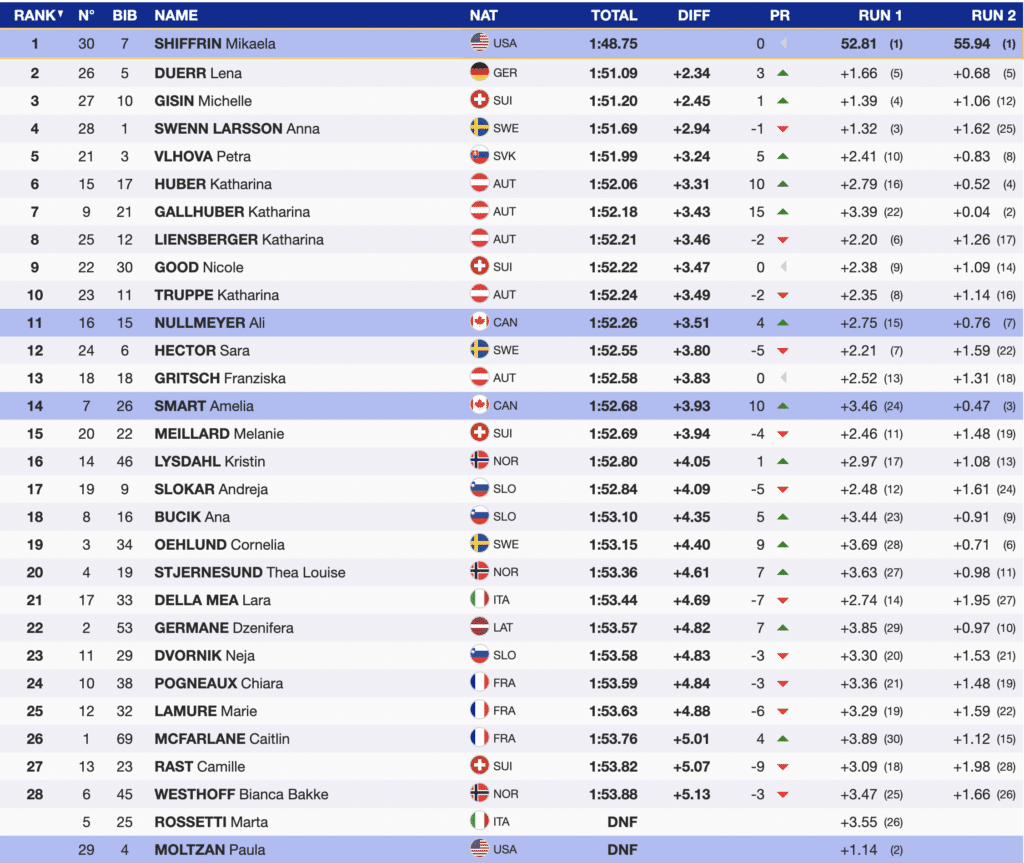The image size is (1024, 863).
Task: Click the French flag in Pogneaux's row
Action: [479, 684]
